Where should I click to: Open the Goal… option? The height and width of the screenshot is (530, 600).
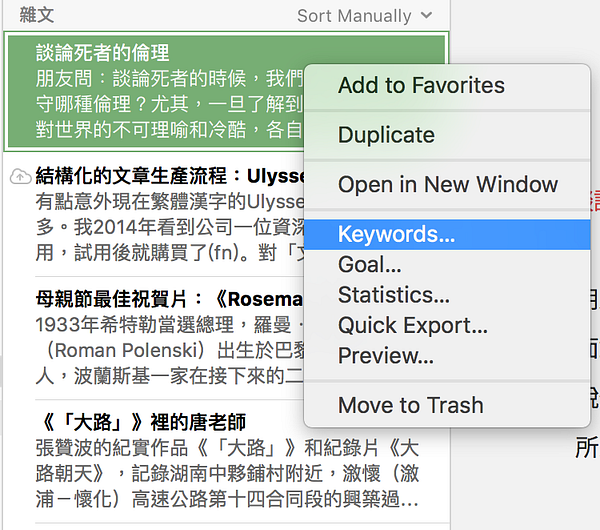click(369, 264)
